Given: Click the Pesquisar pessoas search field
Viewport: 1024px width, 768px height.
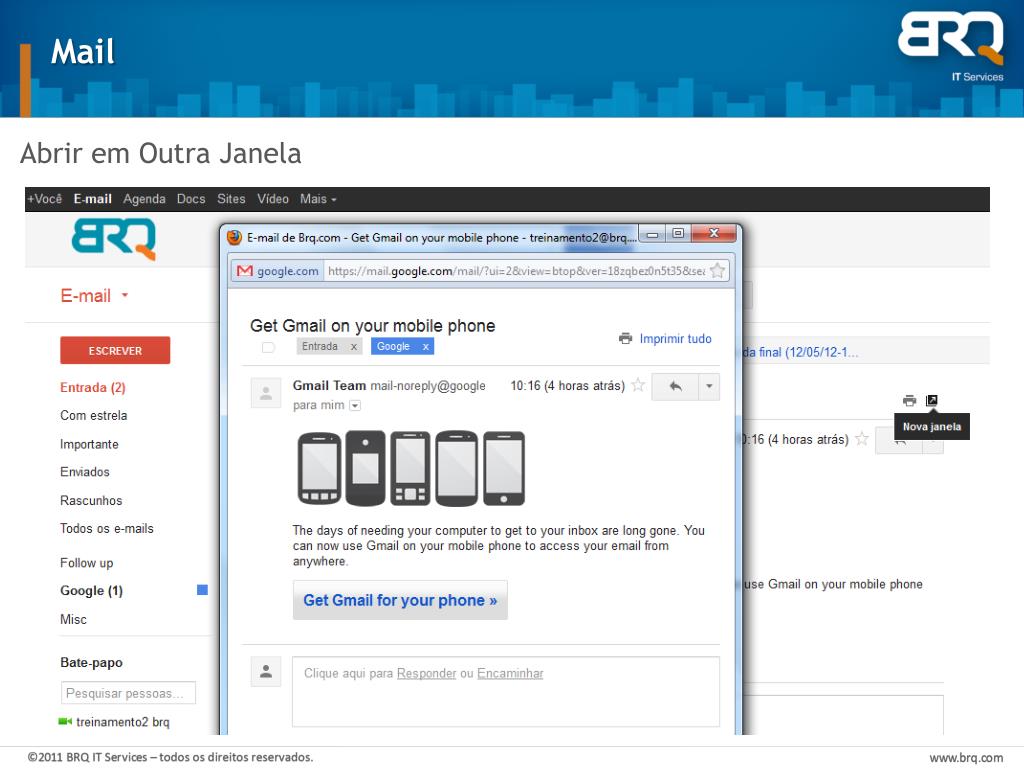Looking at the screenshot, I should pos(129,693).
